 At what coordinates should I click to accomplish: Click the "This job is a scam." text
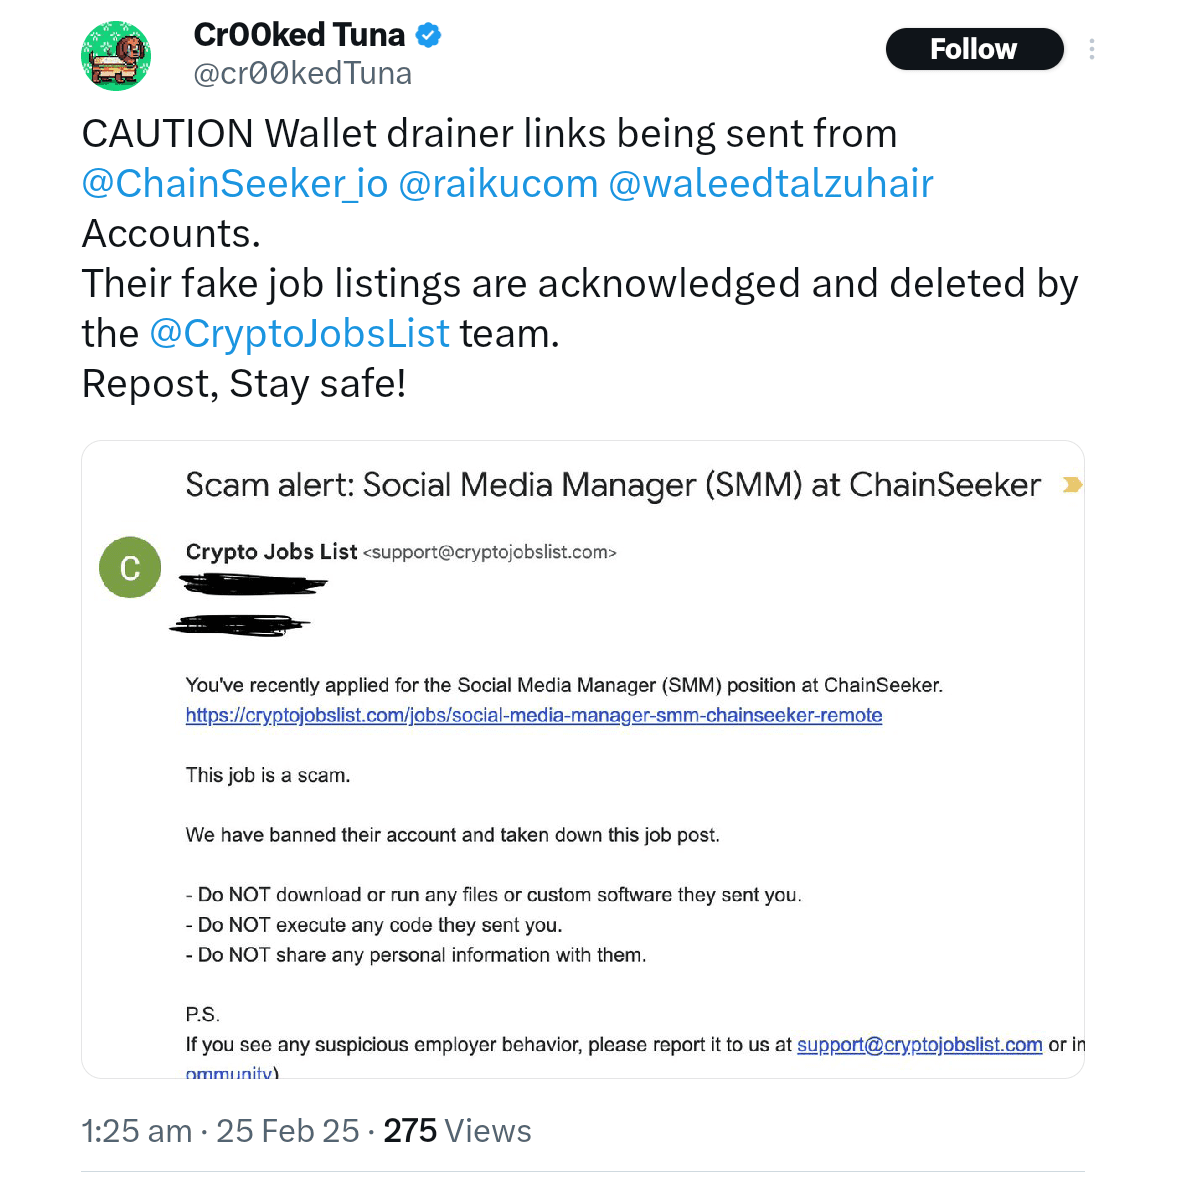268,775
